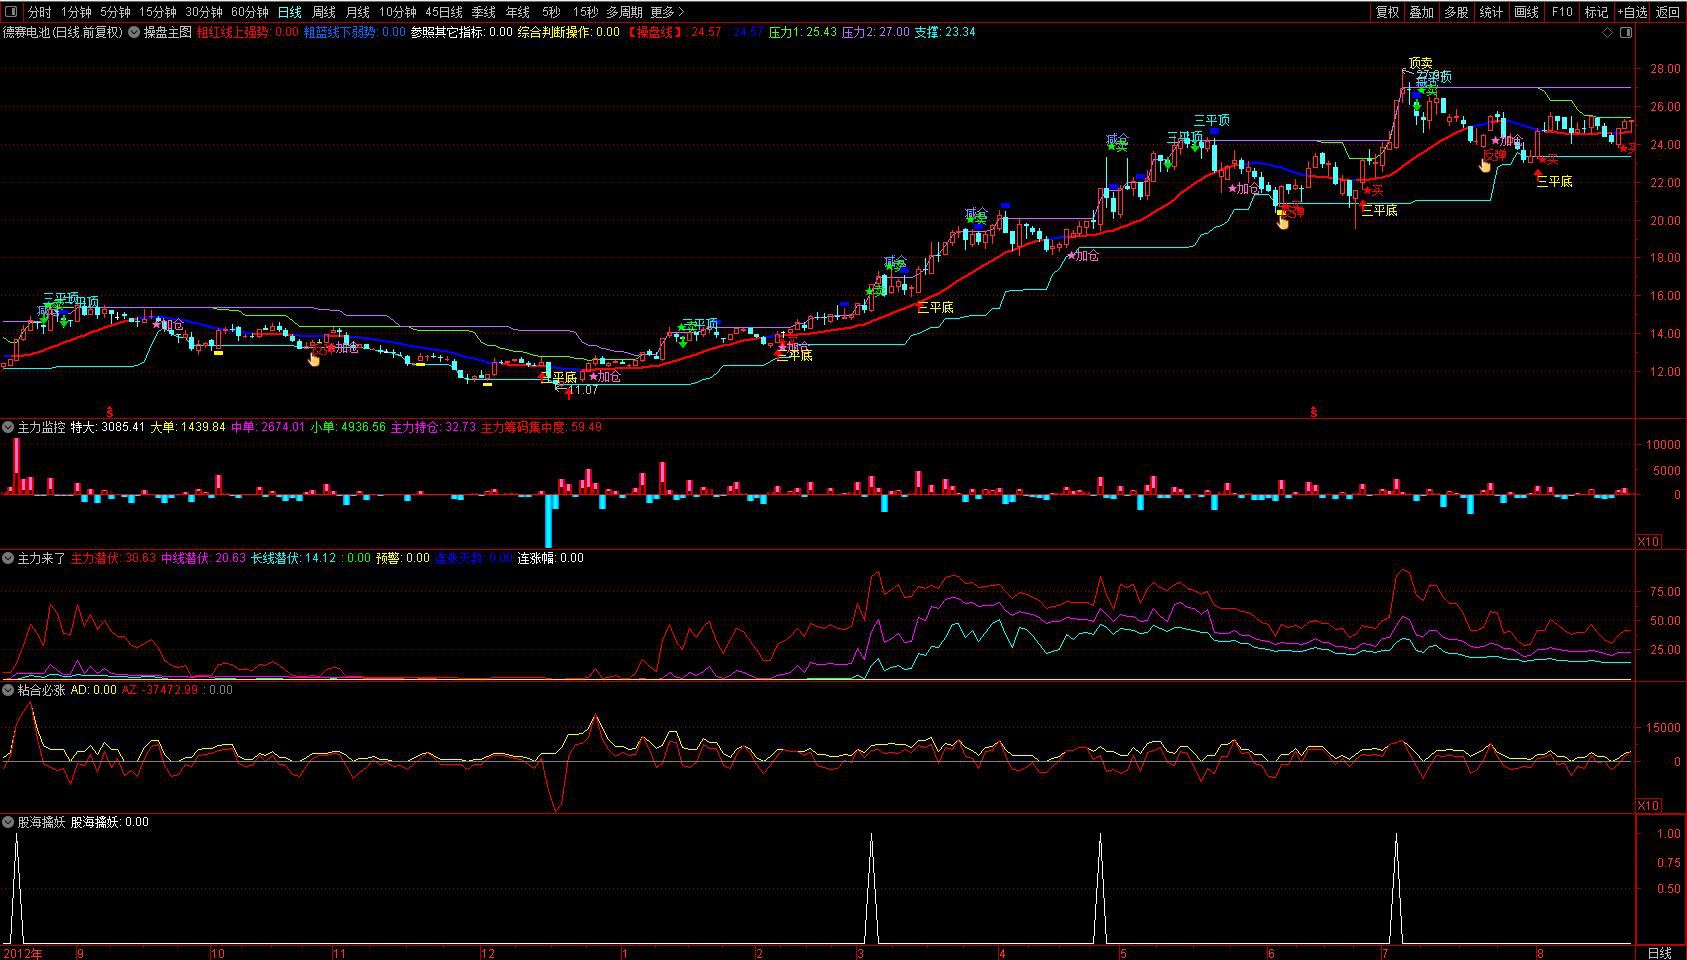Select the 10分钟 period tab

click(397, 12)
